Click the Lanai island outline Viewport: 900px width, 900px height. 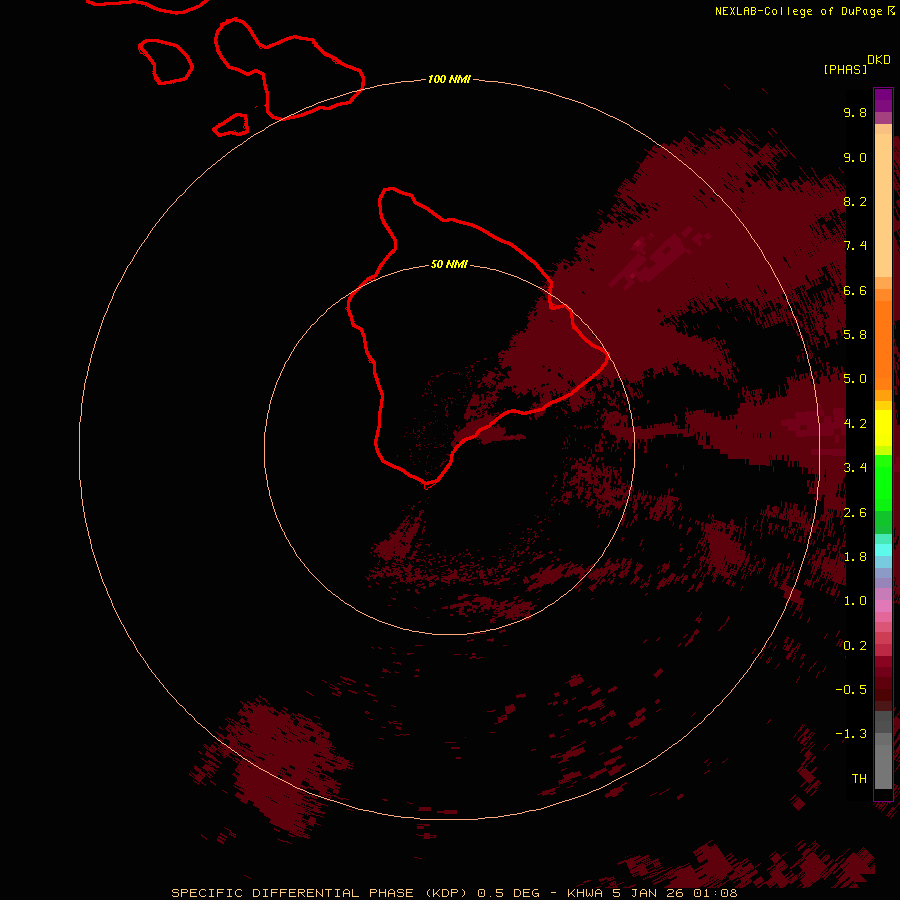(166, 61)
